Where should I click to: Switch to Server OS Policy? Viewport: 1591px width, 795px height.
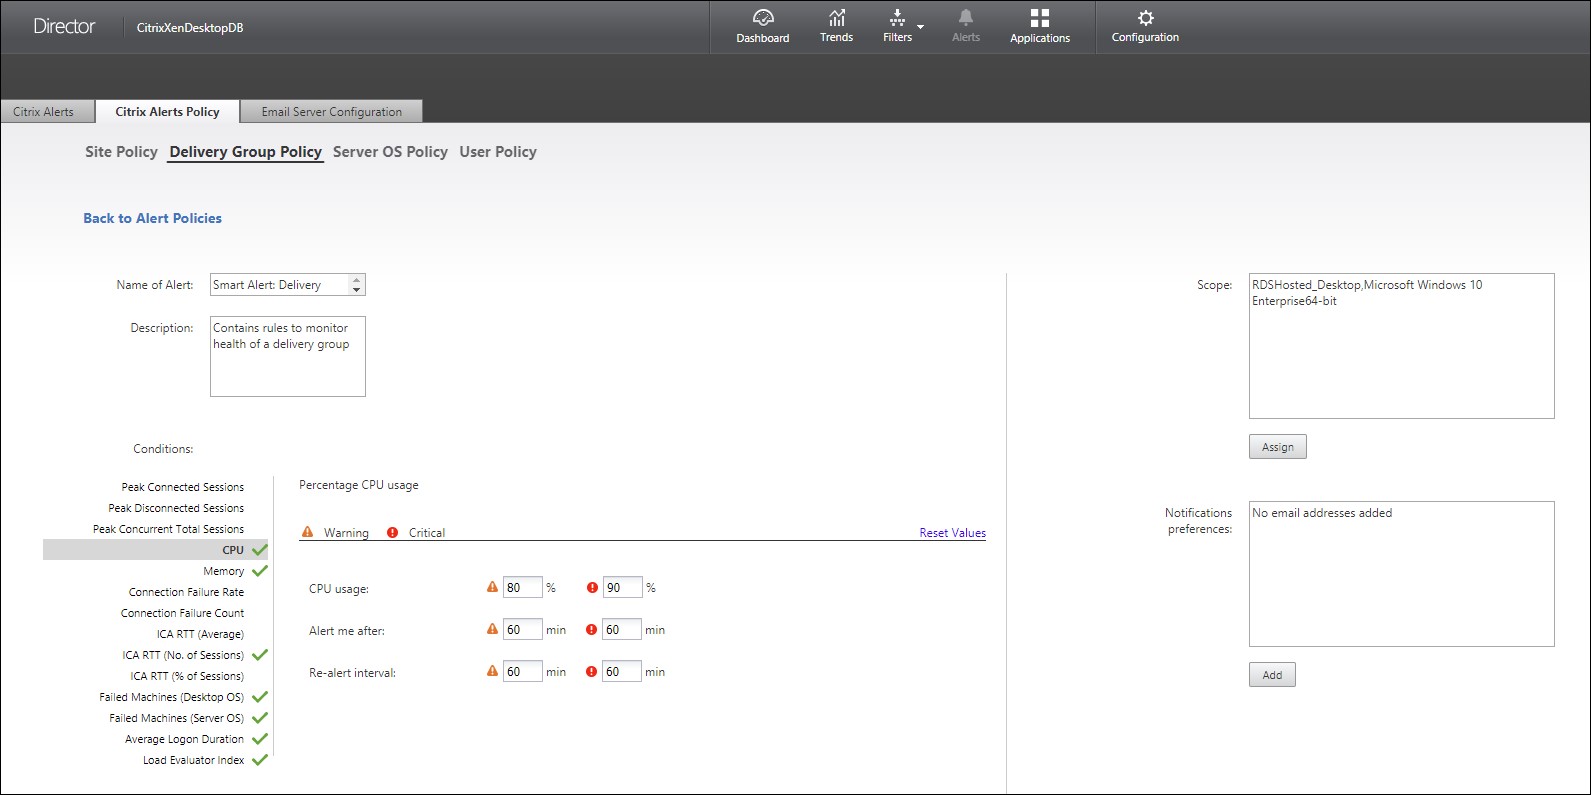click(x=390, y=152)
